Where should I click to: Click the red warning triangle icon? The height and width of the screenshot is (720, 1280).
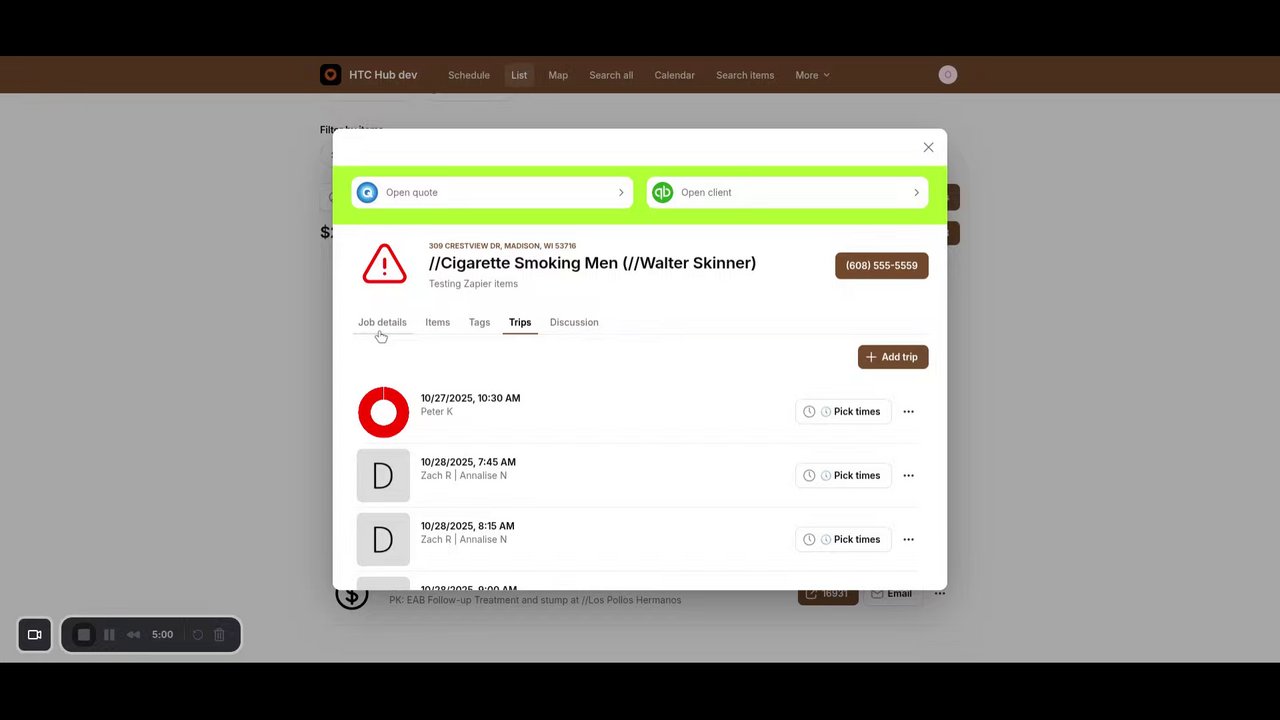click(x=384, y=264)
